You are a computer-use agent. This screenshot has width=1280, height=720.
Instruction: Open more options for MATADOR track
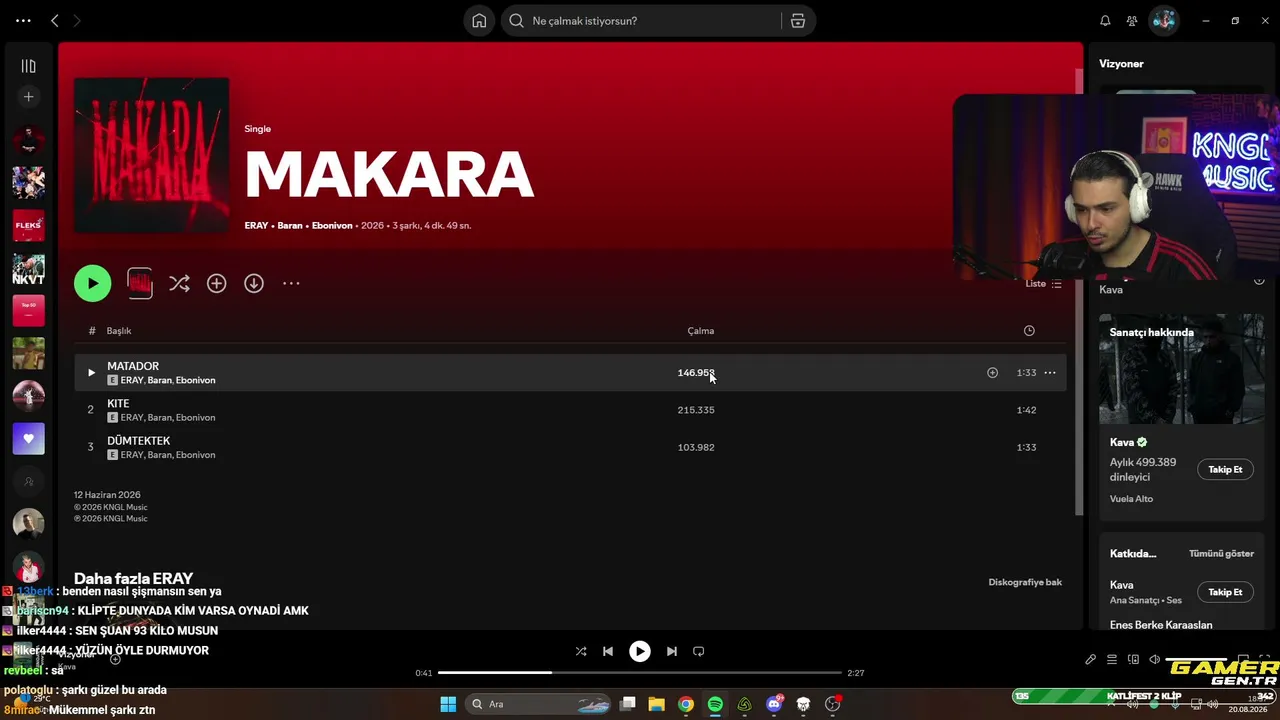pos(1050,373)
